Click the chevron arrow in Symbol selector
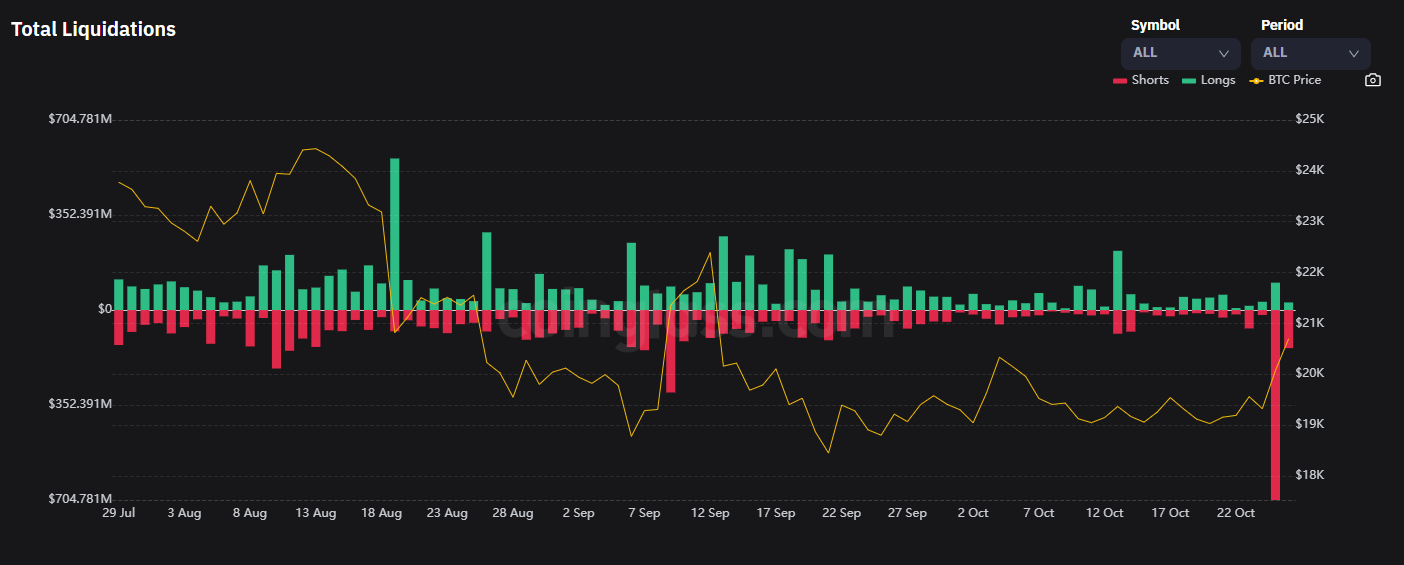 (x=1224, y=54)
